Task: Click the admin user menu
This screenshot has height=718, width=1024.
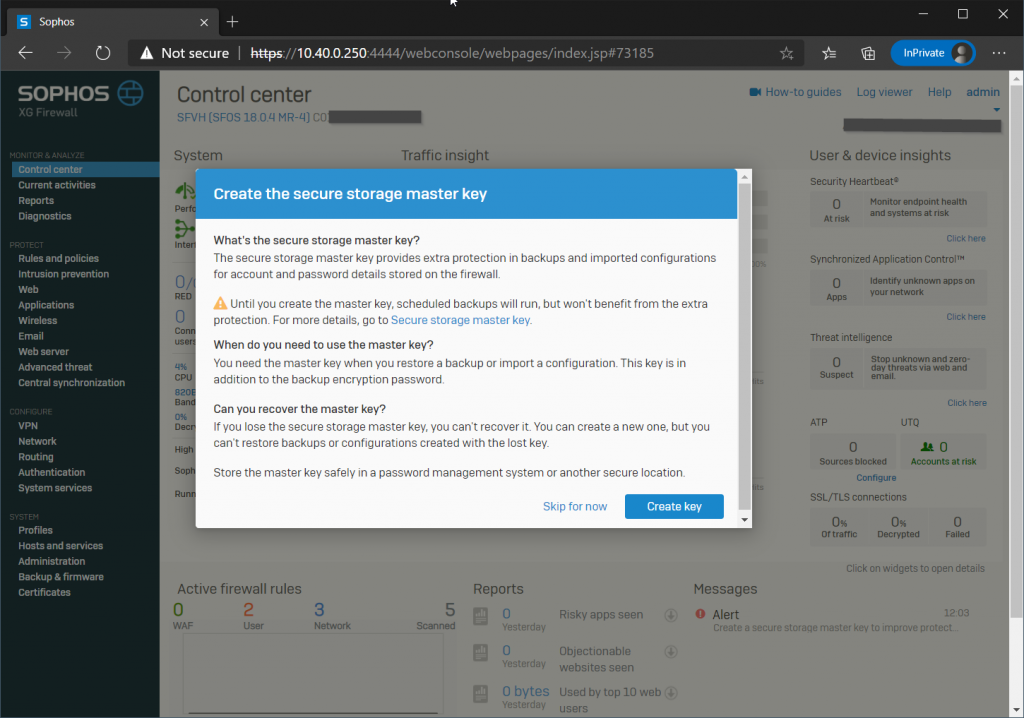Action: [983, 92]
